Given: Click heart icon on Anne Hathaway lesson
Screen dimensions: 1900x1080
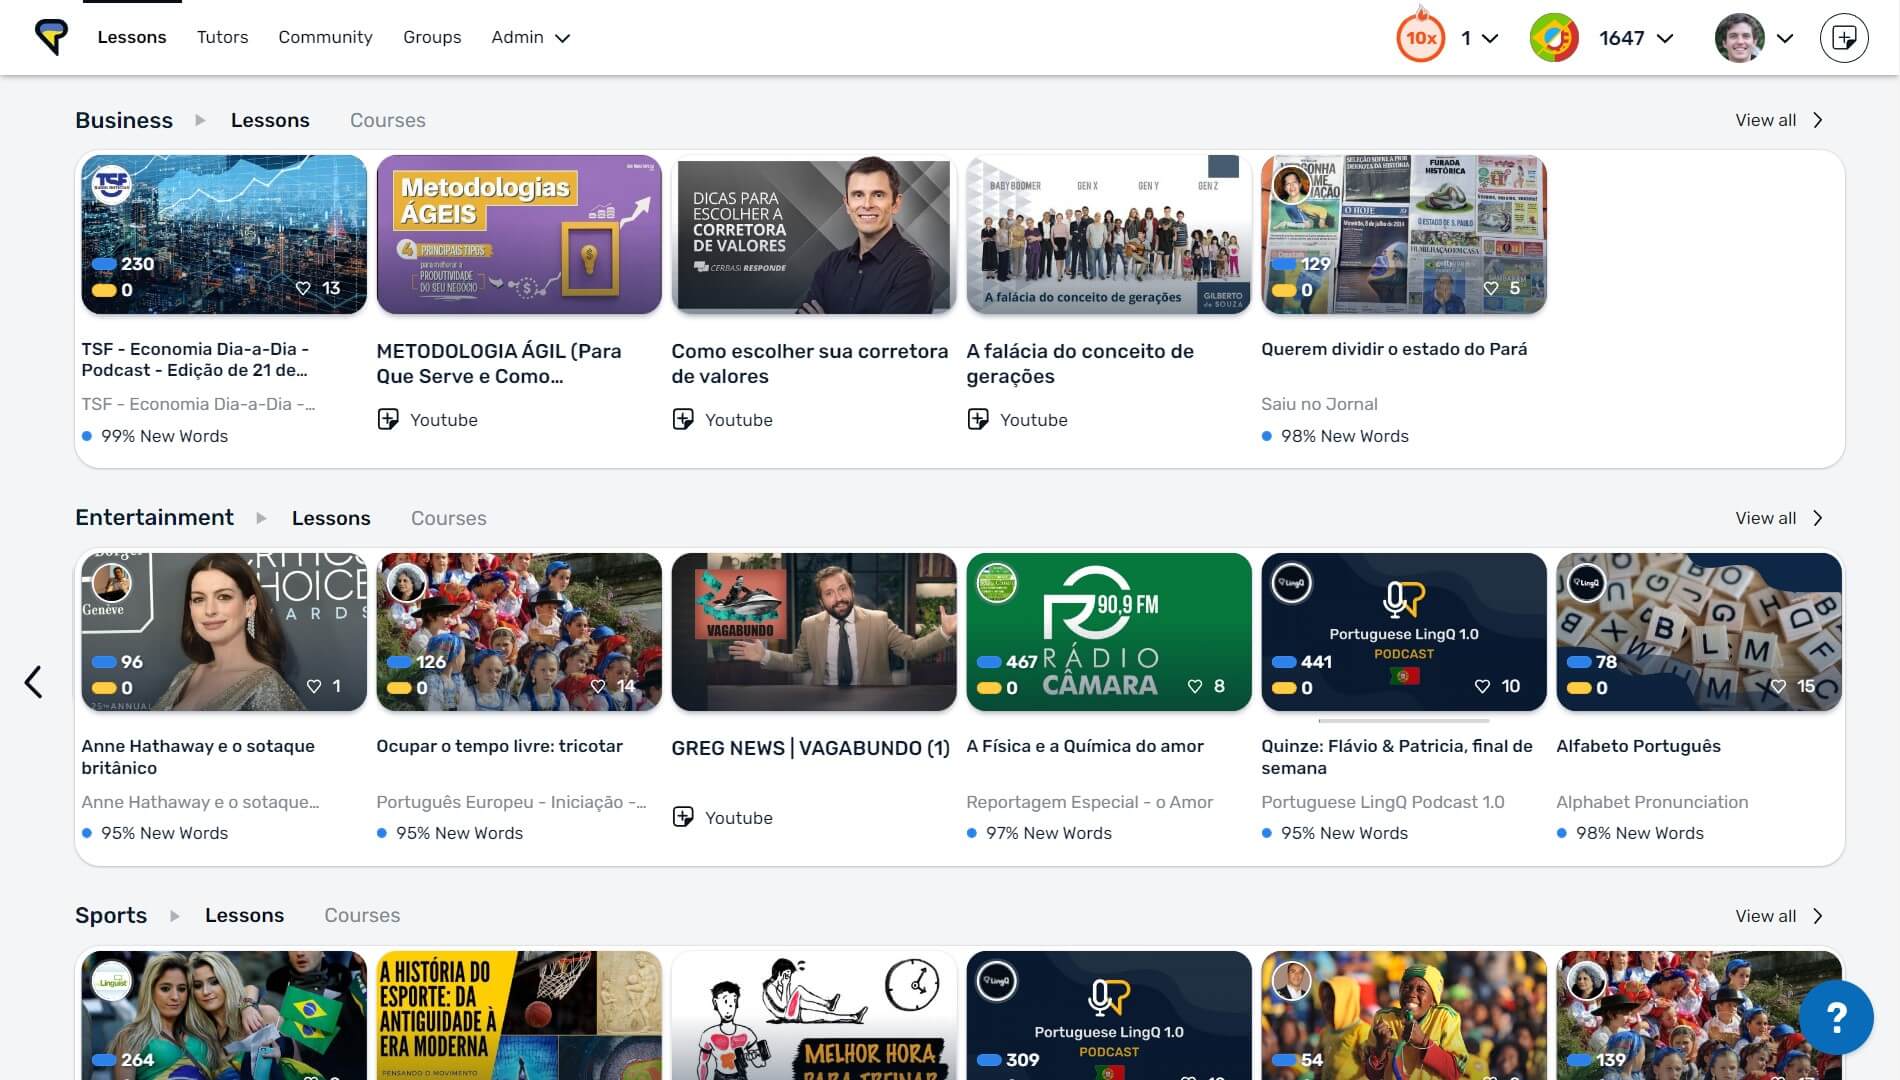Looking at the screenshot, I should coord(314,686).
